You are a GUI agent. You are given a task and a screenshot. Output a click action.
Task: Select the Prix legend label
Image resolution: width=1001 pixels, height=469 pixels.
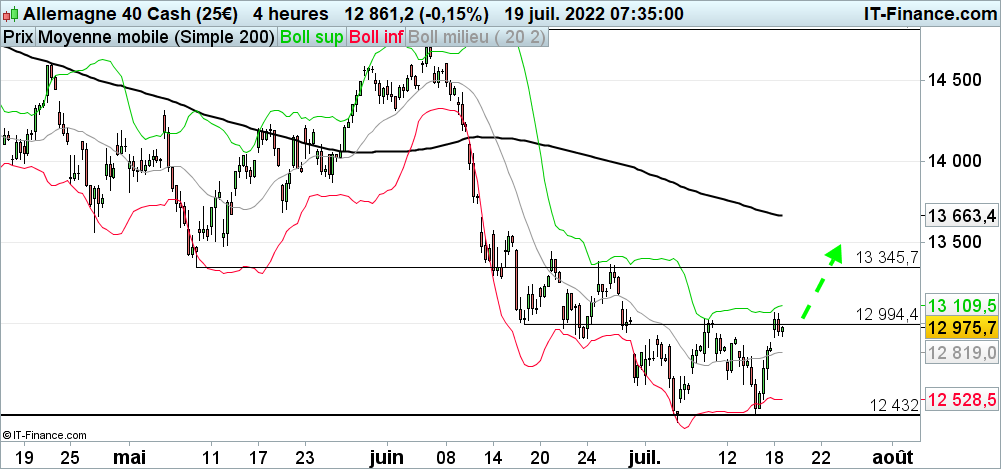(18, 37)
